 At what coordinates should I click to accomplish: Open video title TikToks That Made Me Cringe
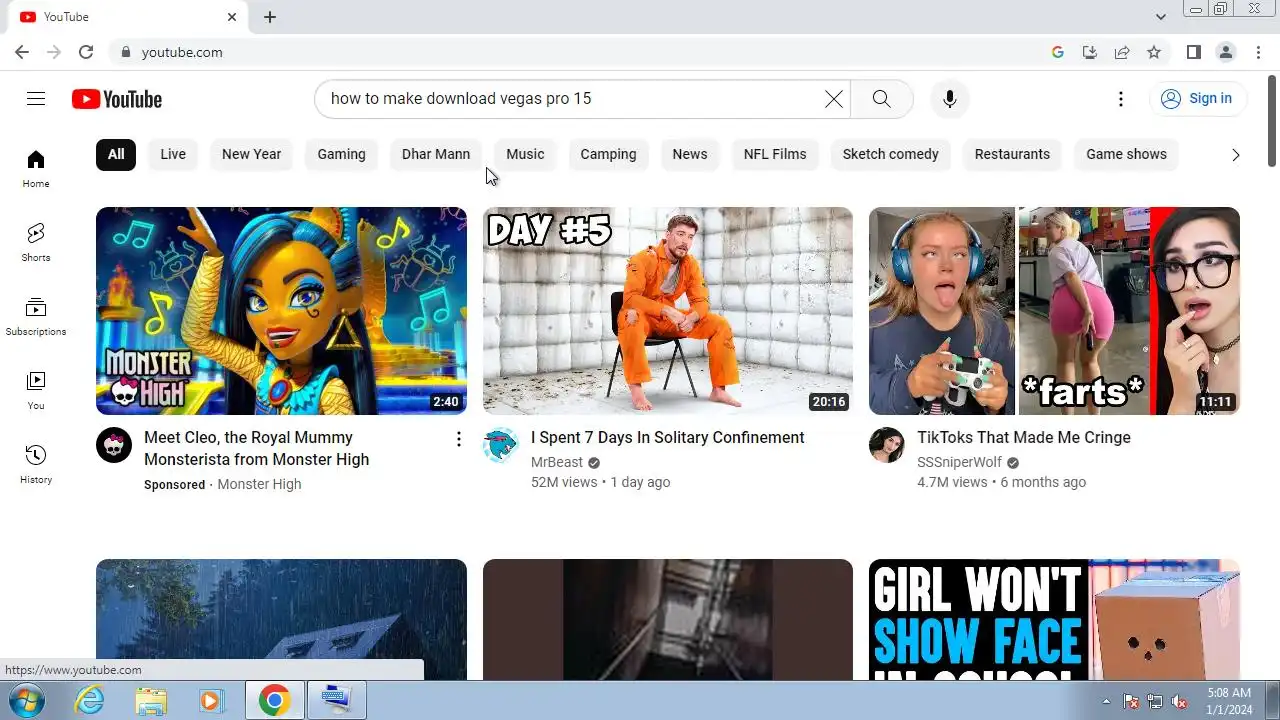[1024, 437]
